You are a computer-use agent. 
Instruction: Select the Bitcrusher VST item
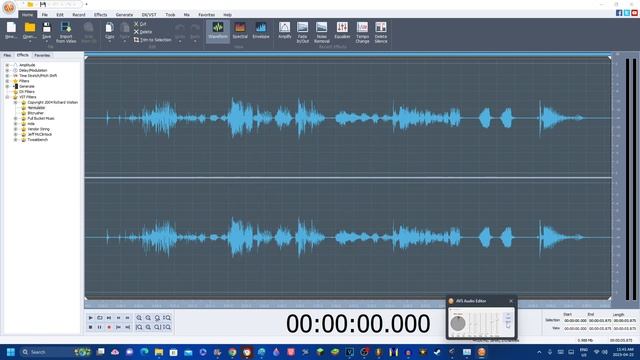pyautogui.click(x=36, y=113)
